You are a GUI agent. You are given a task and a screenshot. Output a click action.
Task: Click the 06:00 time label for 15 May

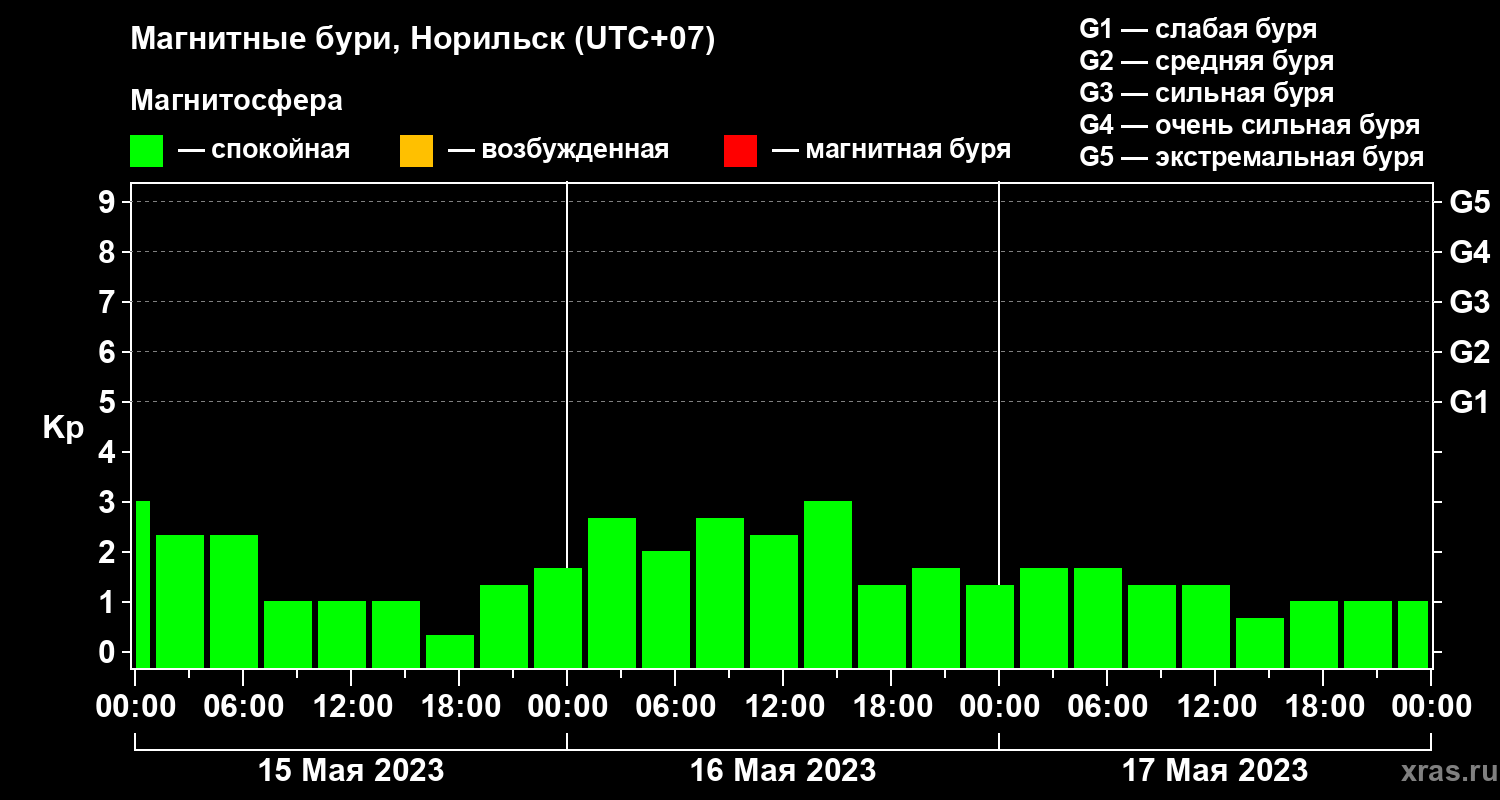243,706
